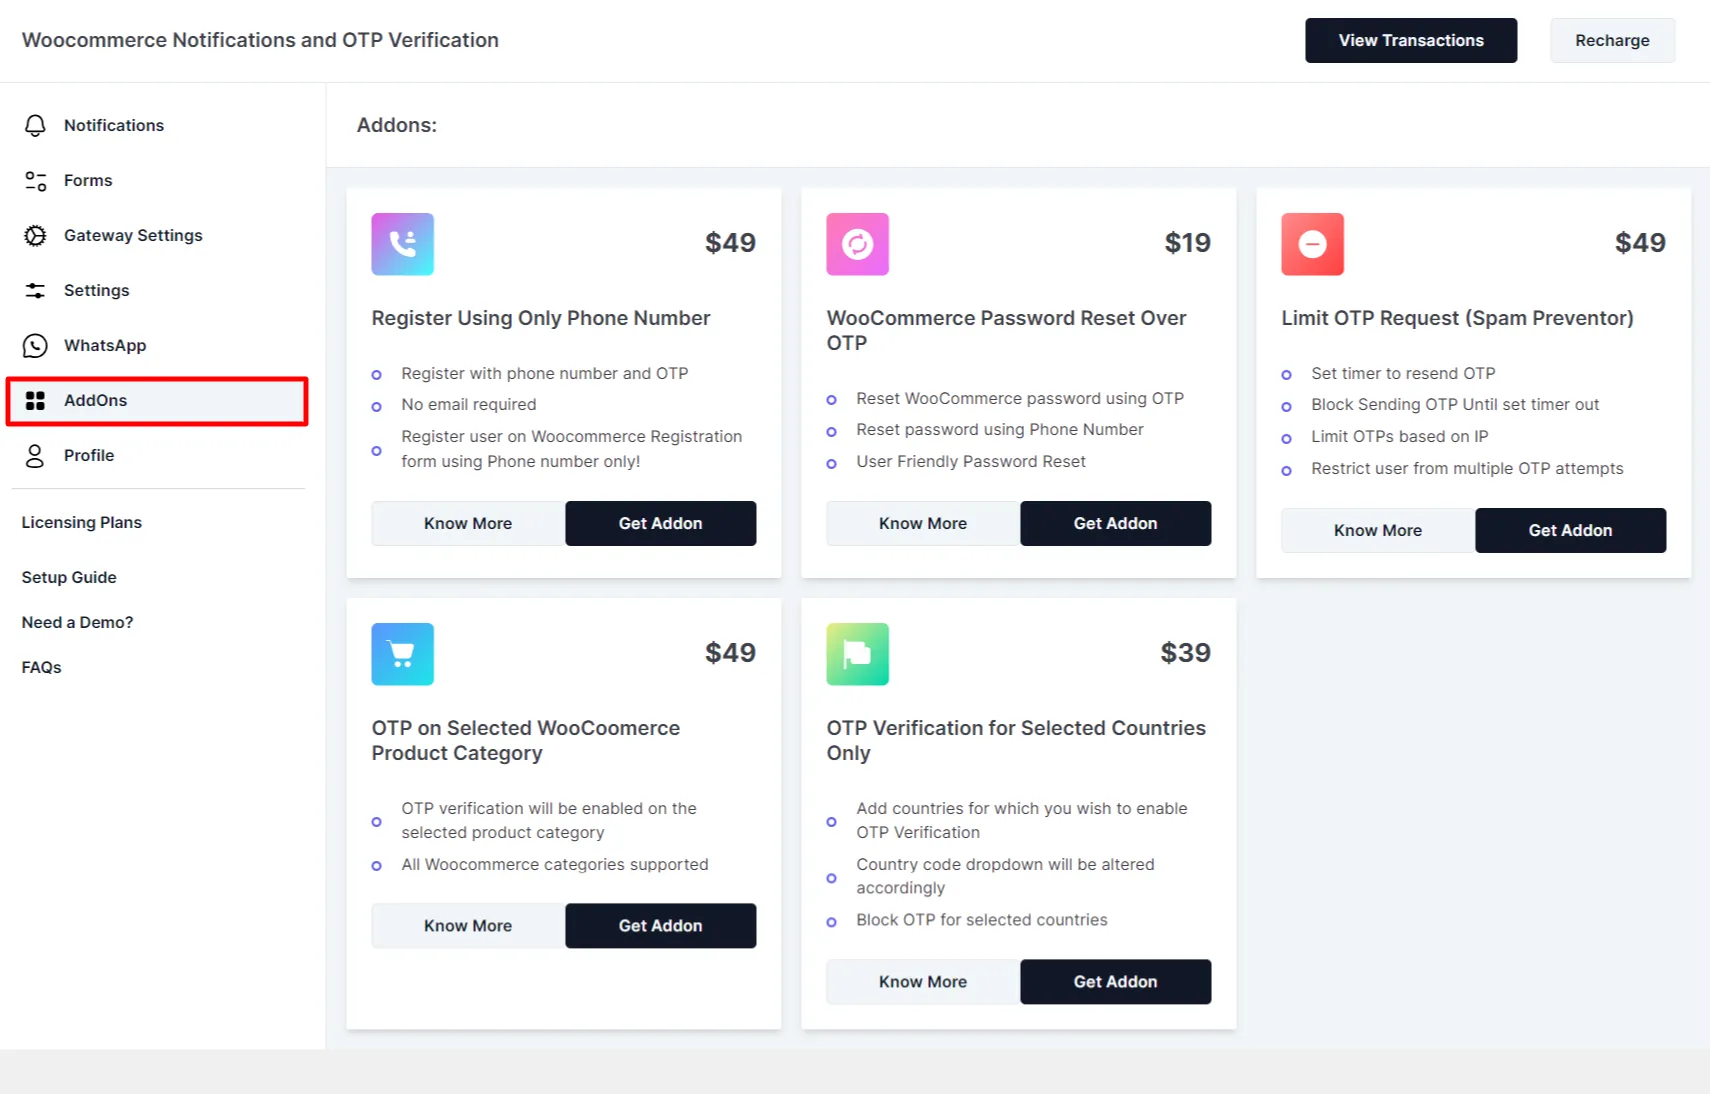Open the Profile page
Viewport: 1710px width, 1094px height.
(x=157, y=455)
